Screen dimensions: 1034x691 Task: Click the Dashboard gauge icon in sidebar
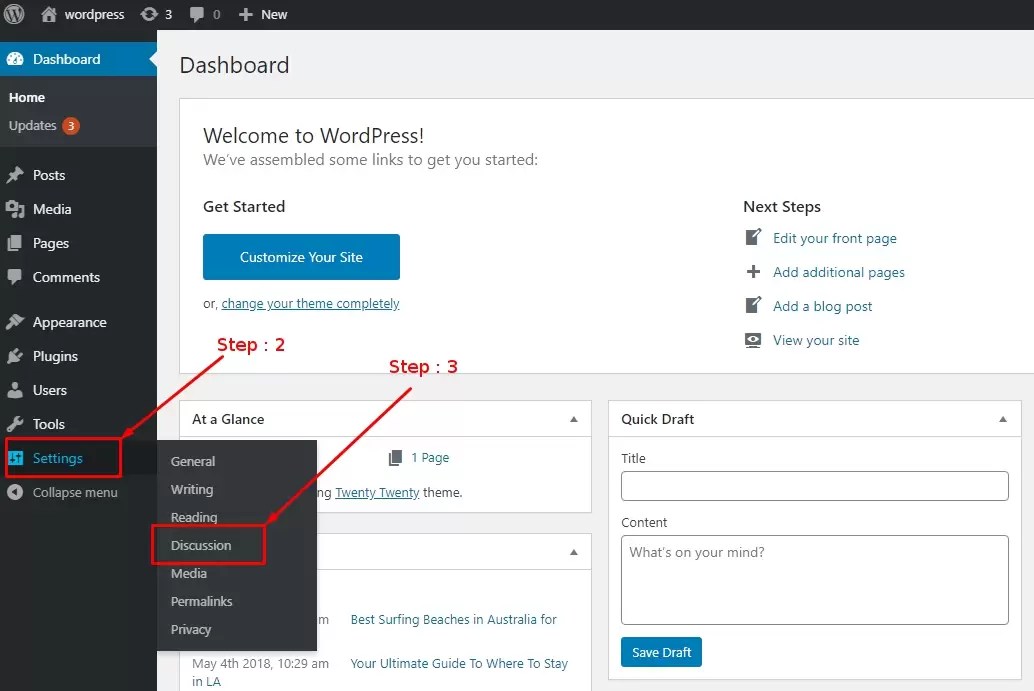pyautogui.click(x=14, y=58)
